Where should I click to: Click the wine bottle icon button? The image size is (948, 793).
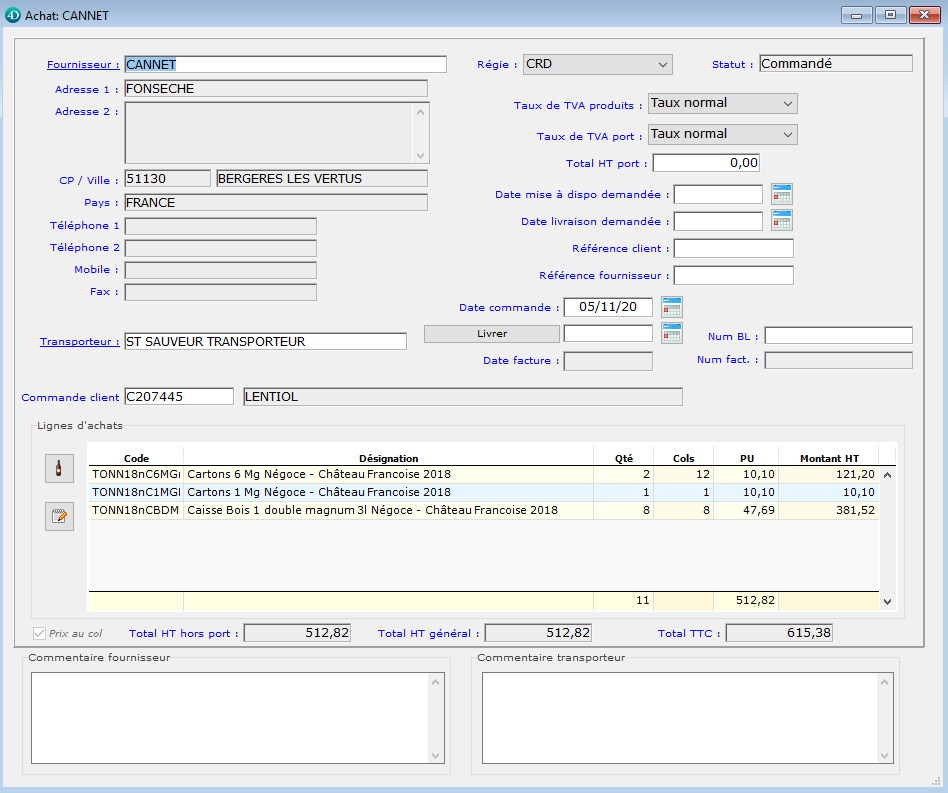[x=59, y=467]
